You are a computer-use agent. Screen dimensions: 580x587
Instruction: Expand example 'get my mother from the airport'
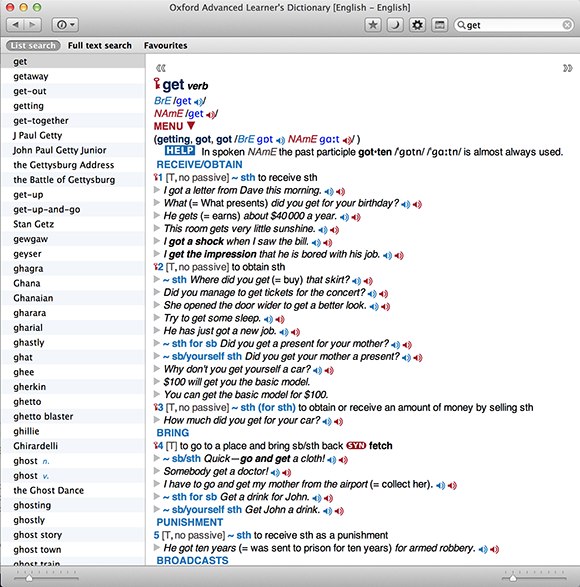click(x=157, y=484)
